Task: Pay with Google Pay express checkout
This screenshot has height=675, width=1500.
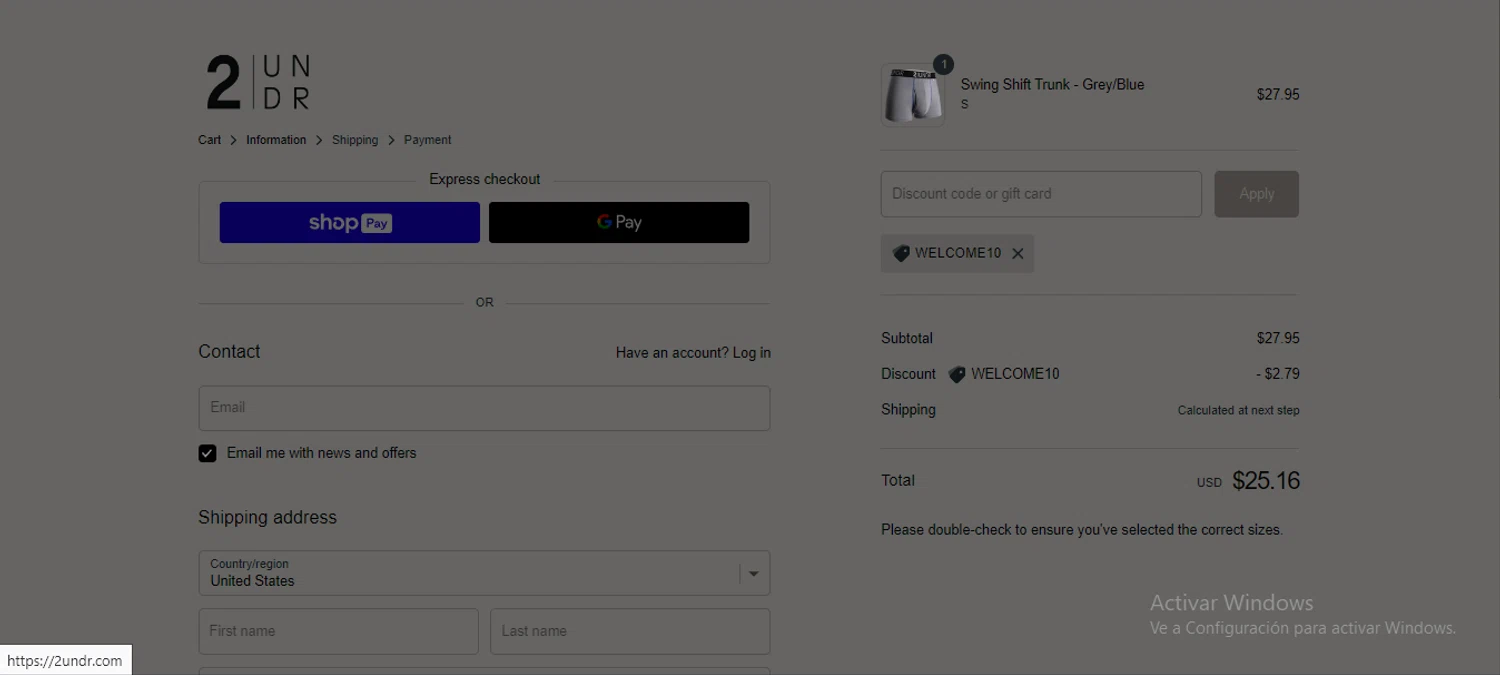Action: click(619, 222)
